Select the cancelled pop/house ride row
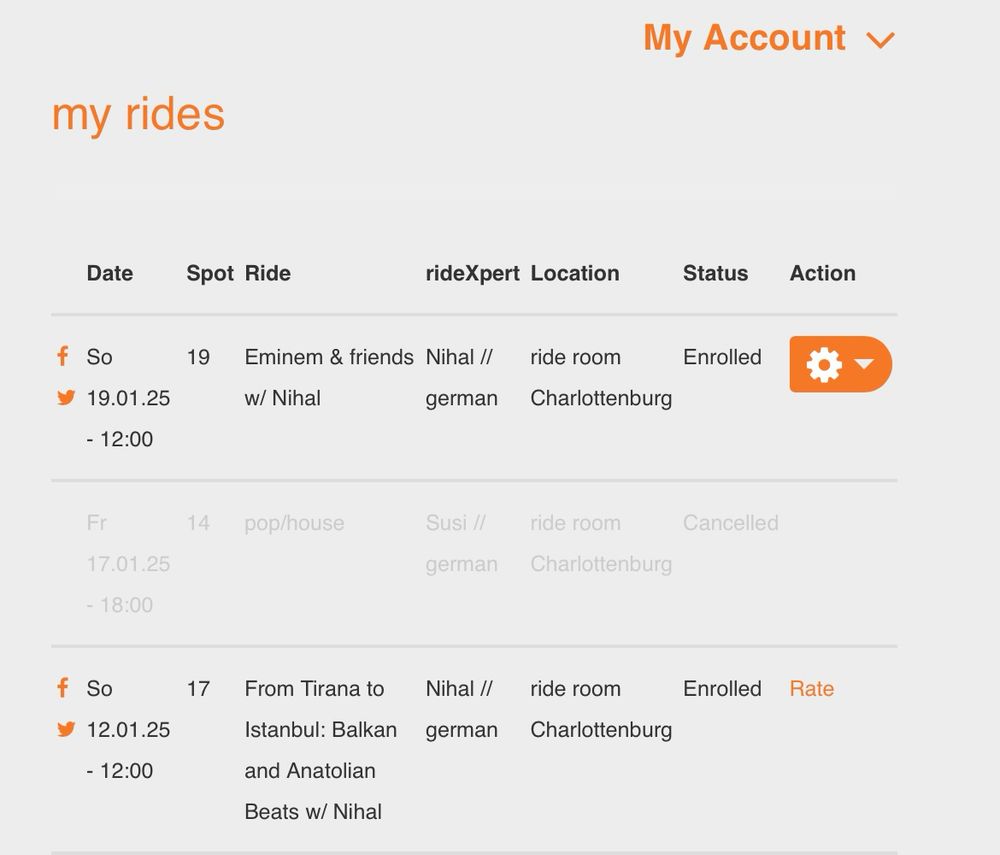The height and width of the screenshot is (855, 1000). 474,564
